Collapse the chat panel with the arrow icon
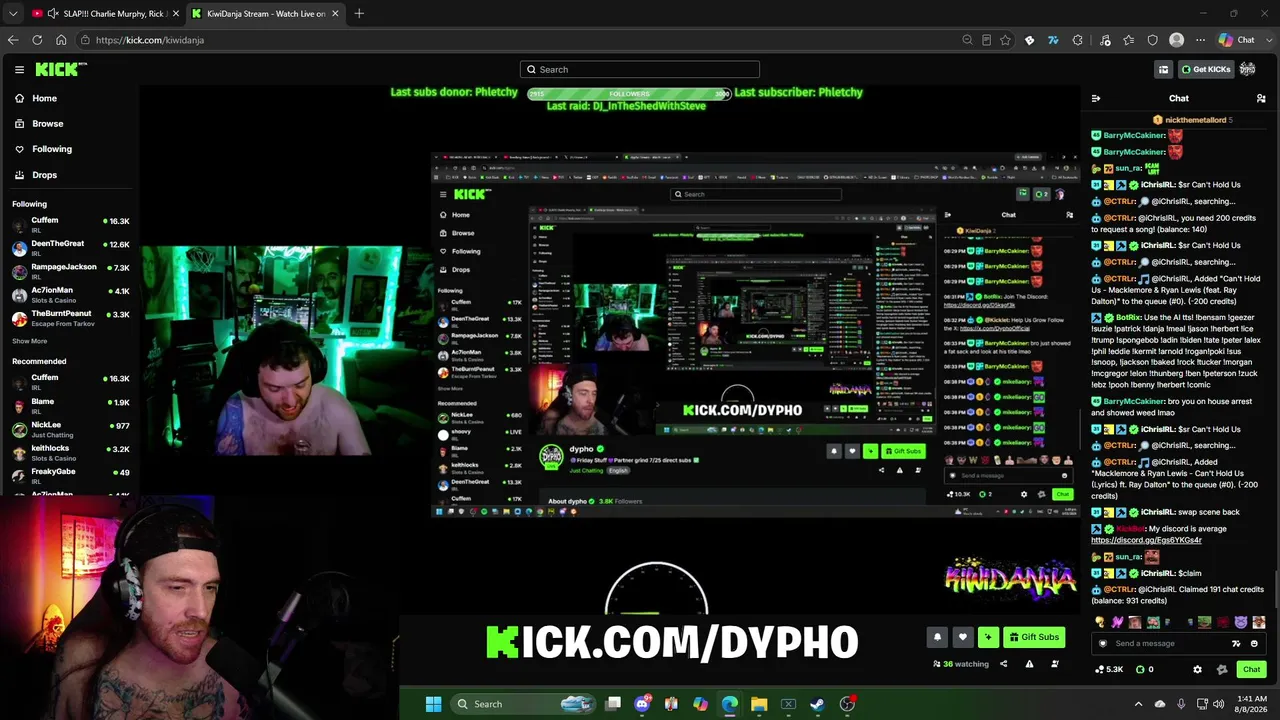The width and height of the screenshot is (1280, 720). coord(1096,98)
